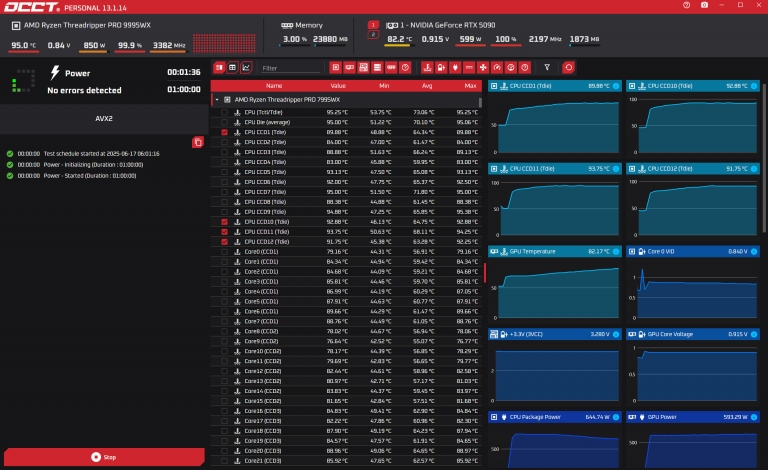Sort sensors by the Value column header
The image size is (768, 470).
tap(338, 86)
